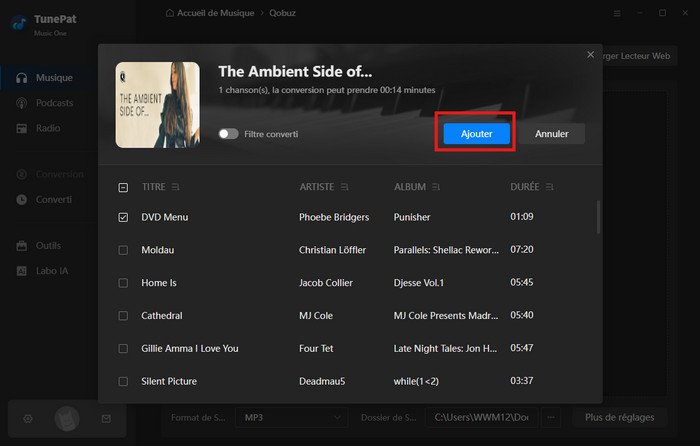Click the song list scrollbar
Viewport: 700px width, 446px height.
coord(598,217)
